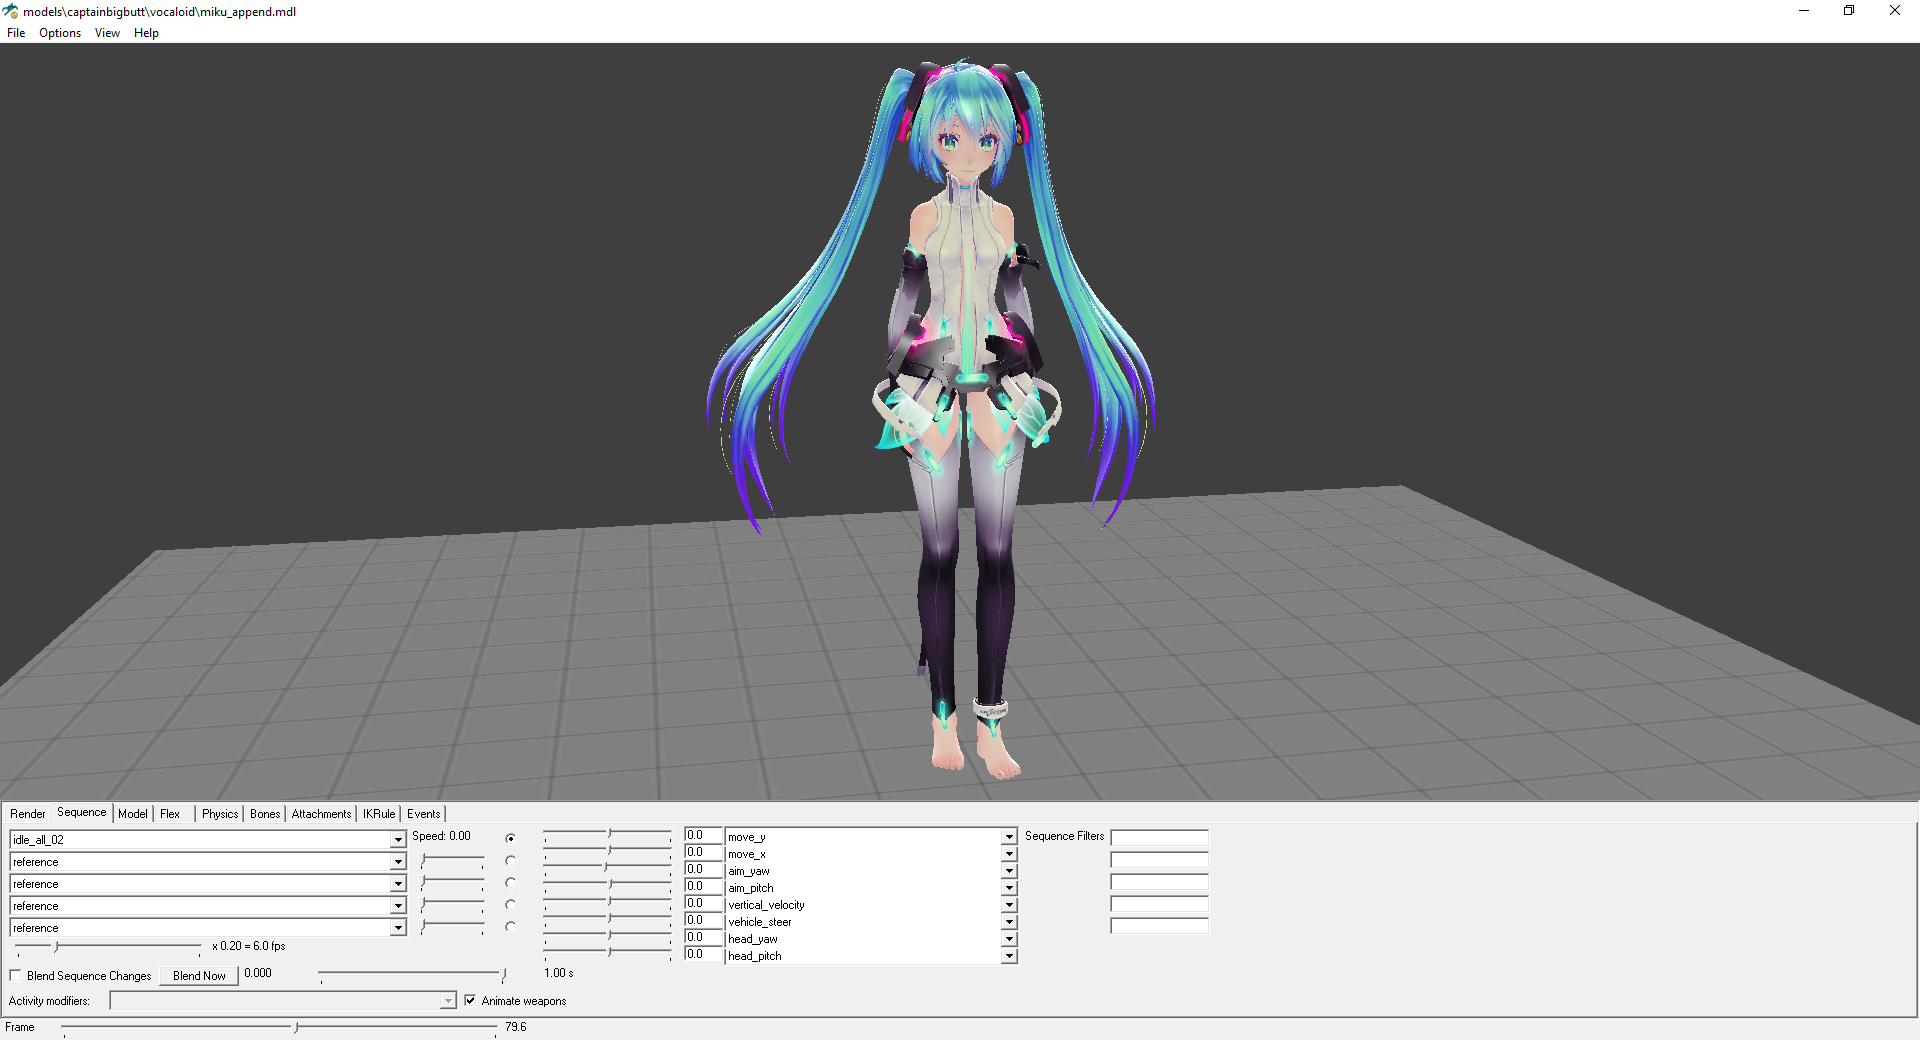Minimize the model viewer window
This screenshot has height=1040, width=1920.
coord(1804,11)
